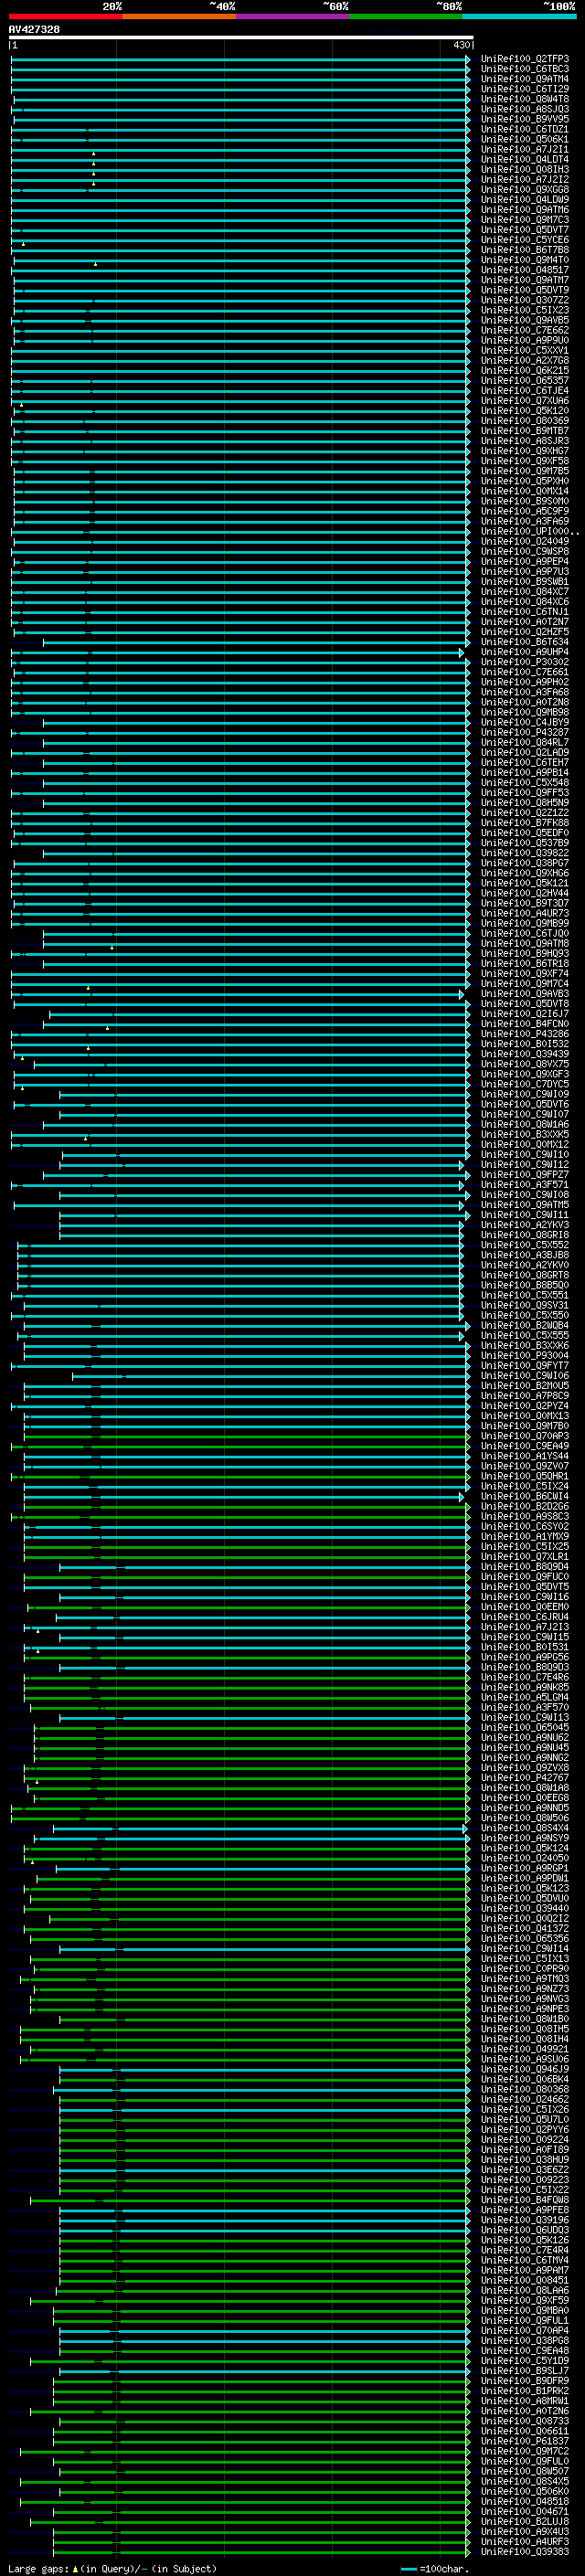Select the UniRef100_O48517 label
Screen dimensions: 585x2576
click(x=525, y=270)
